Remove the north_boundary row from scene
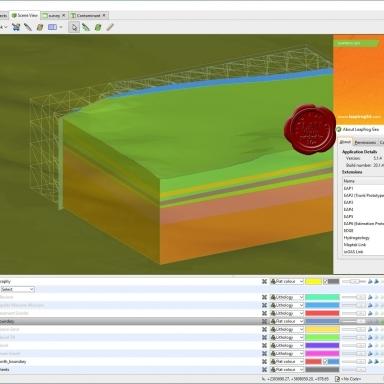Viewport: 384px width, 384px height. coord(264,361)
